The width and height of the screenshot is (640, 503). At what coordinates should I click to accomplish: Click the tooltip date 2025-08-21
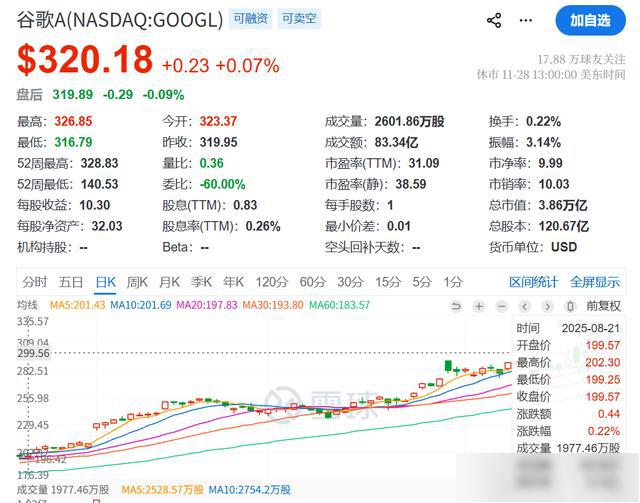(591, 328)
